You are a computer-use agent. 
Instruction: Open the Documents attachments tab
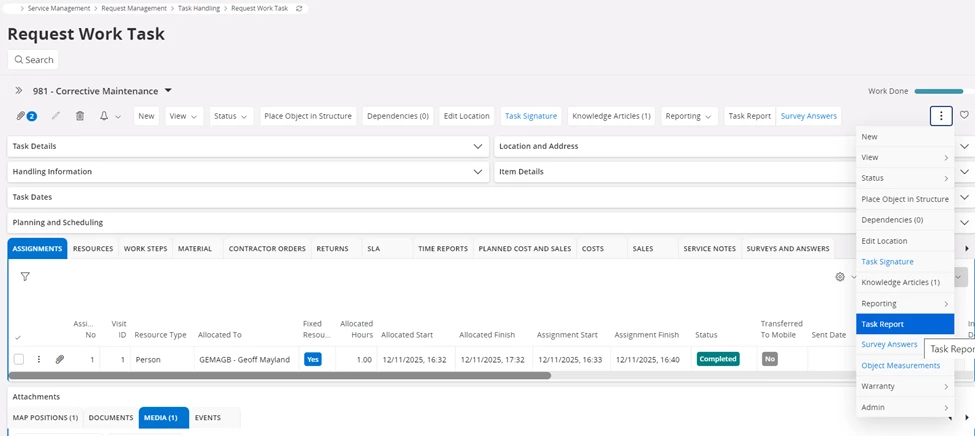click(x=111, y=418)
